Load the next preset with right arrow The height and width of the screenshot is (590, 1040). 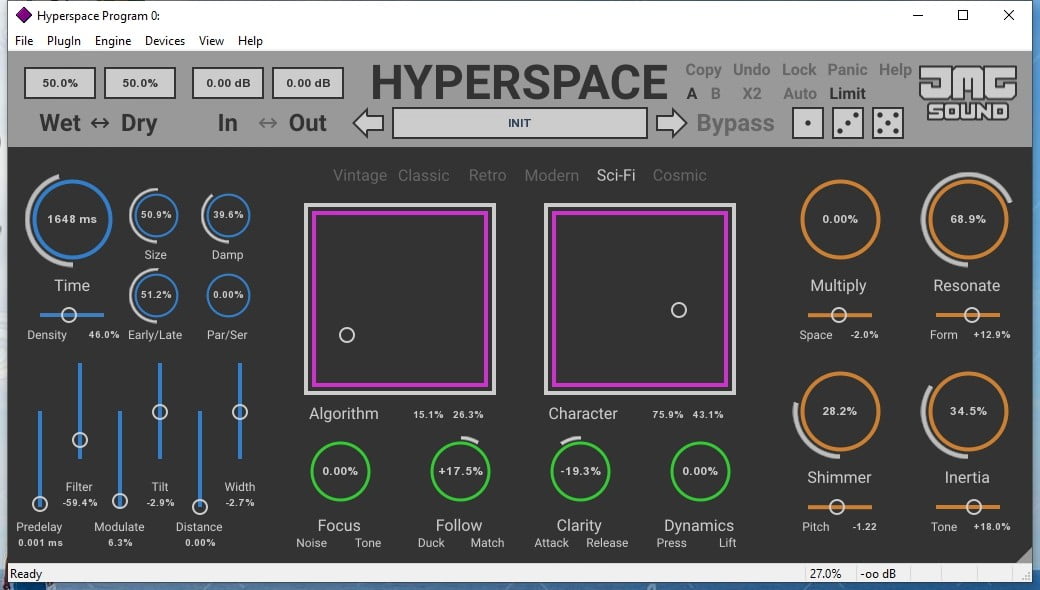[x=671, y=123]
